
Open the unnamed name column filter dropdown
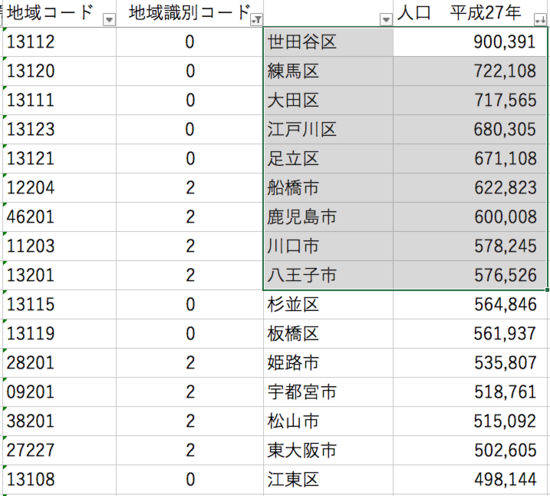pos(386,20)
